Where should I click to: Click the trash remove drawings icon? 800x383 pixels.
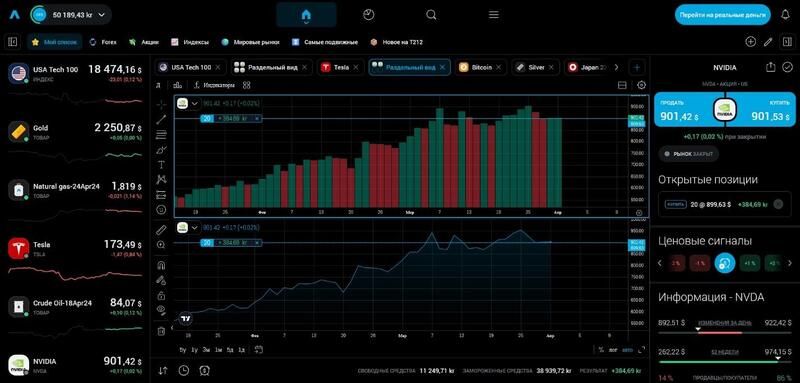[161, 330]
